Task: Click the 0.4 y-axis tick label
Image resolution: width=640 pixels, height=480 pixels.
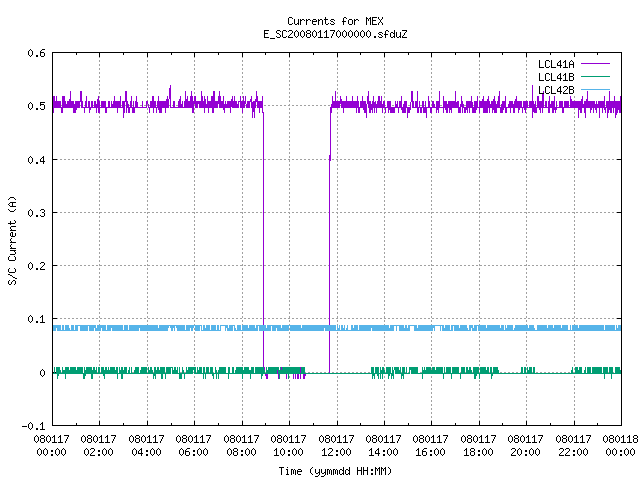Action: click(x=36, y=160)
